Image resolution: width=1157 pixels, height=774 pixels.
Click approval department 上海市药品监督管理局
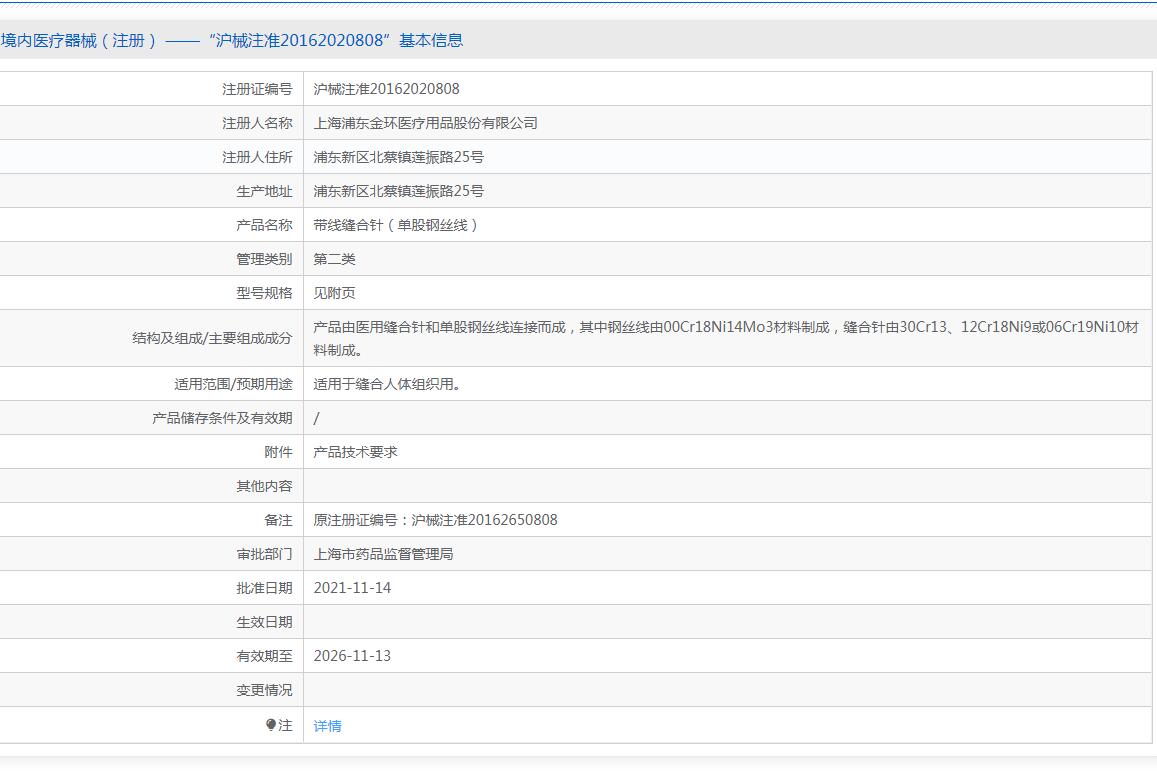[383, 554]
